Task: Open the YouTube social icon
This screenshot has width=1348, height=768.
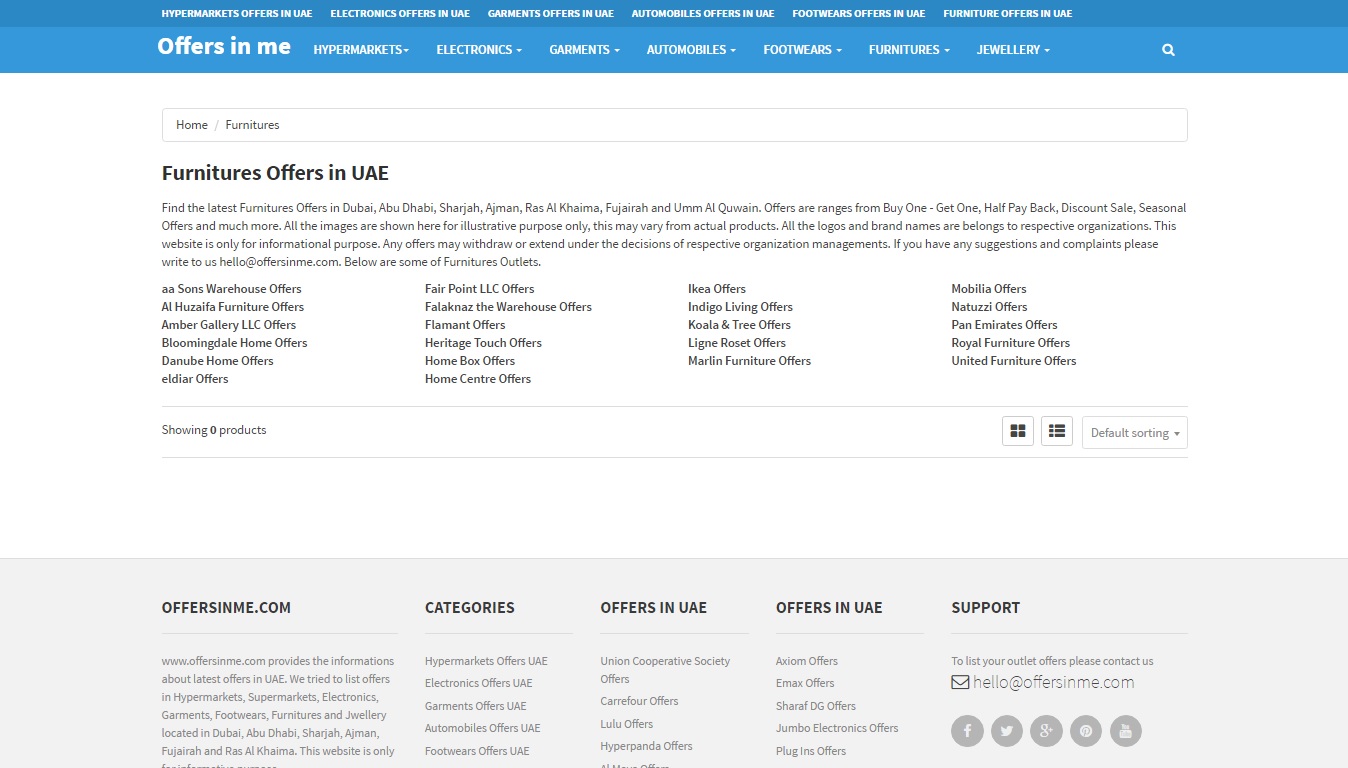Action: tap(1125, 731)
